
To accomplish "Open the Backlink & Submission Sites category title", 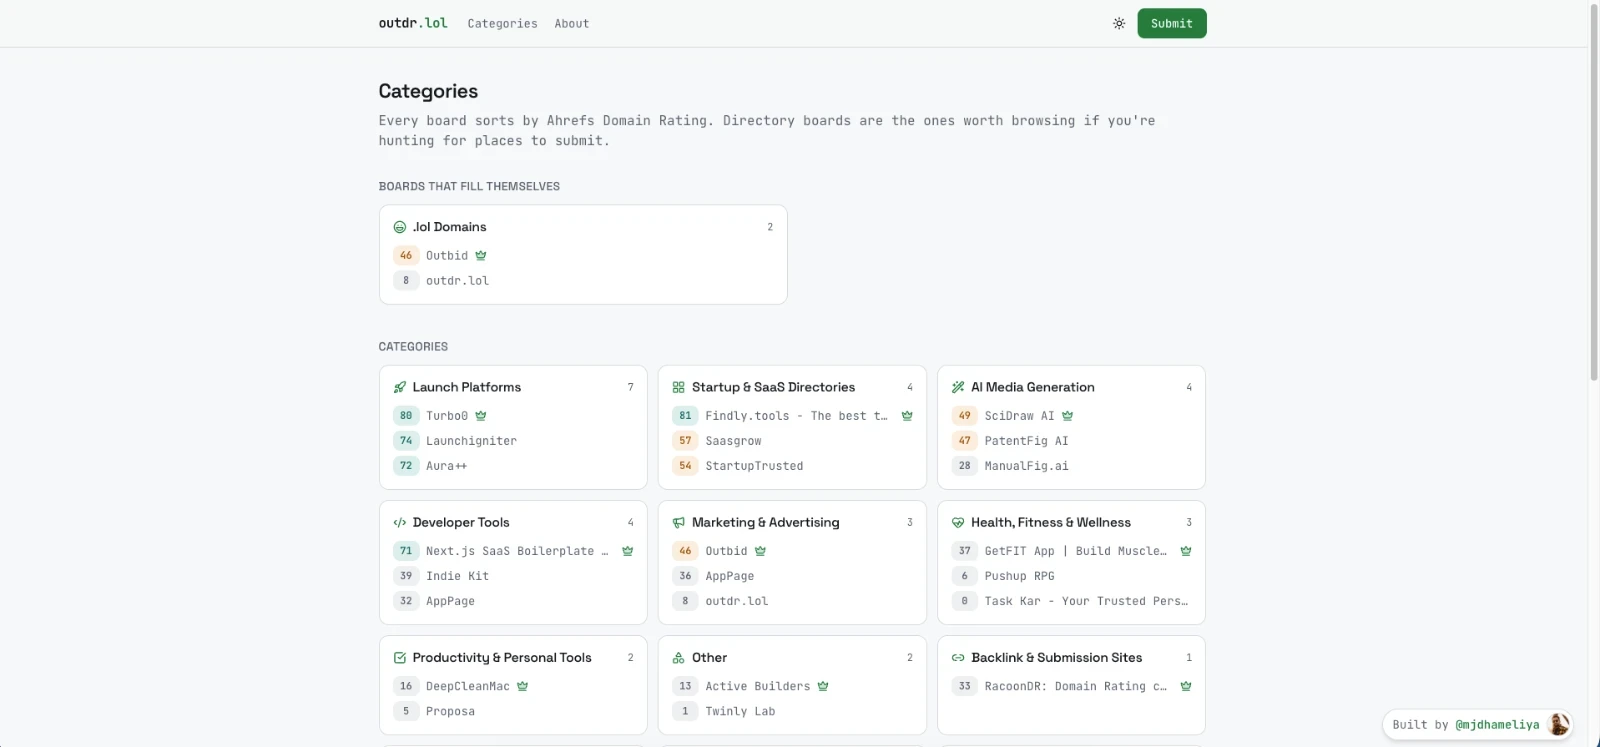I will (1057, 658).
